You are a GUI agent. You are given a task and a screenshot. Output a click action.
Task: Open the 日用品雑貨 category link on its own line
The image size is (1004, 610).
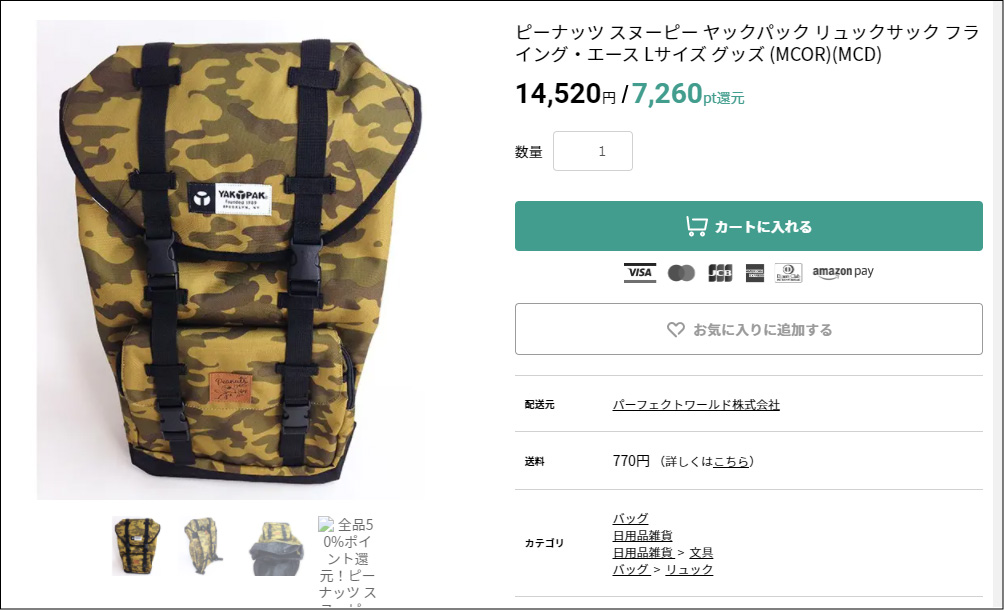[x=642, y=535]
